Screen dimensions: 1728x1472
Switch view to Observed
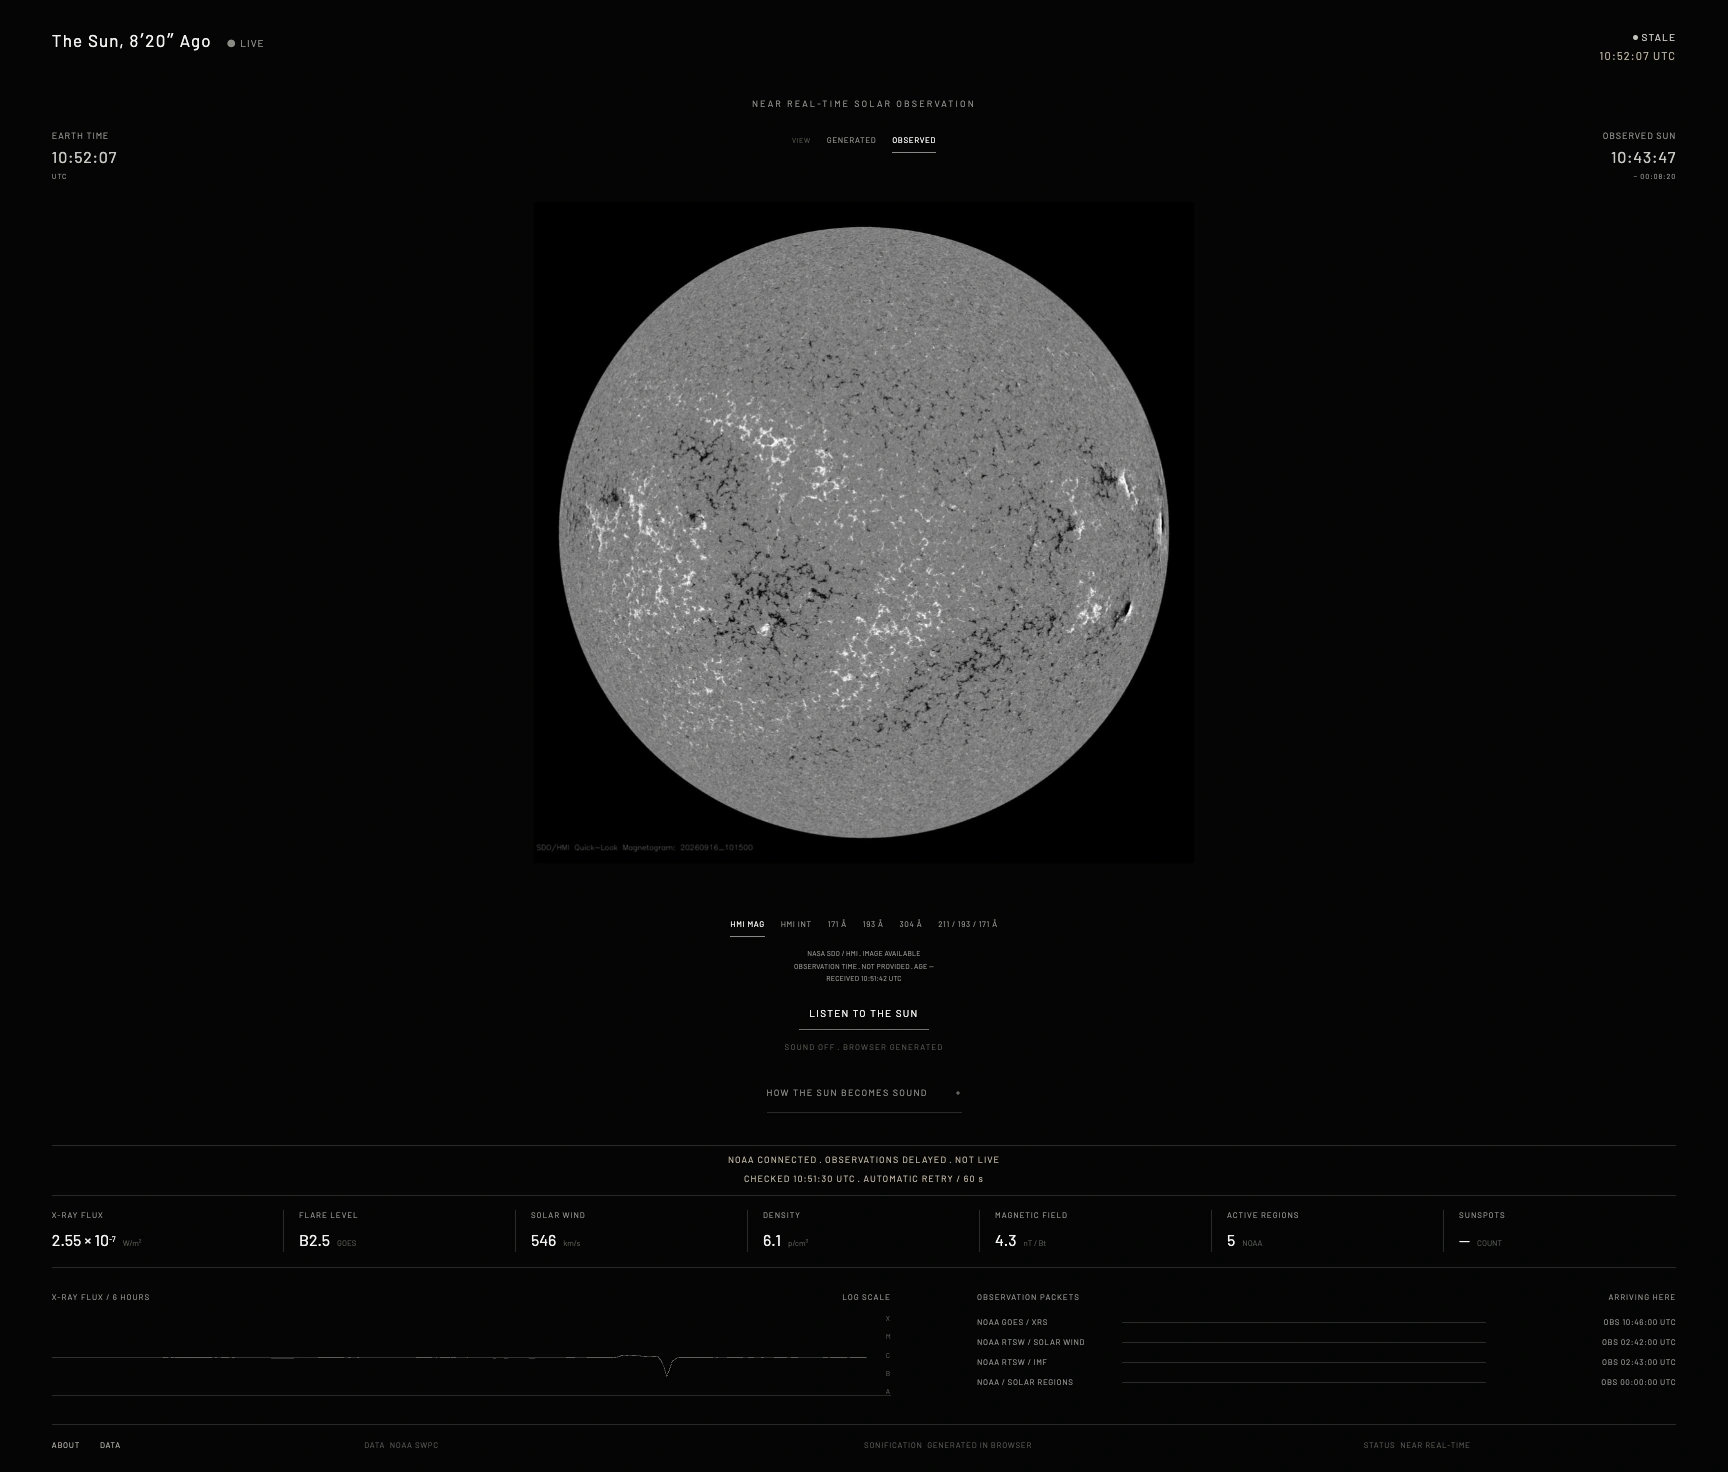pyautogui.click(x=914, y=140)
